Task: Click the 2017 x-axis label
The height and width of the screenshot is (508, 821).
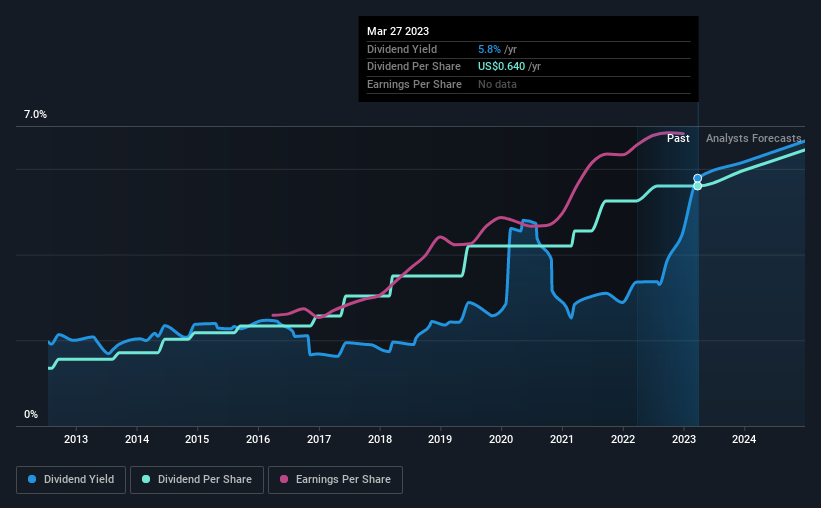Action: tap(319, 439)
